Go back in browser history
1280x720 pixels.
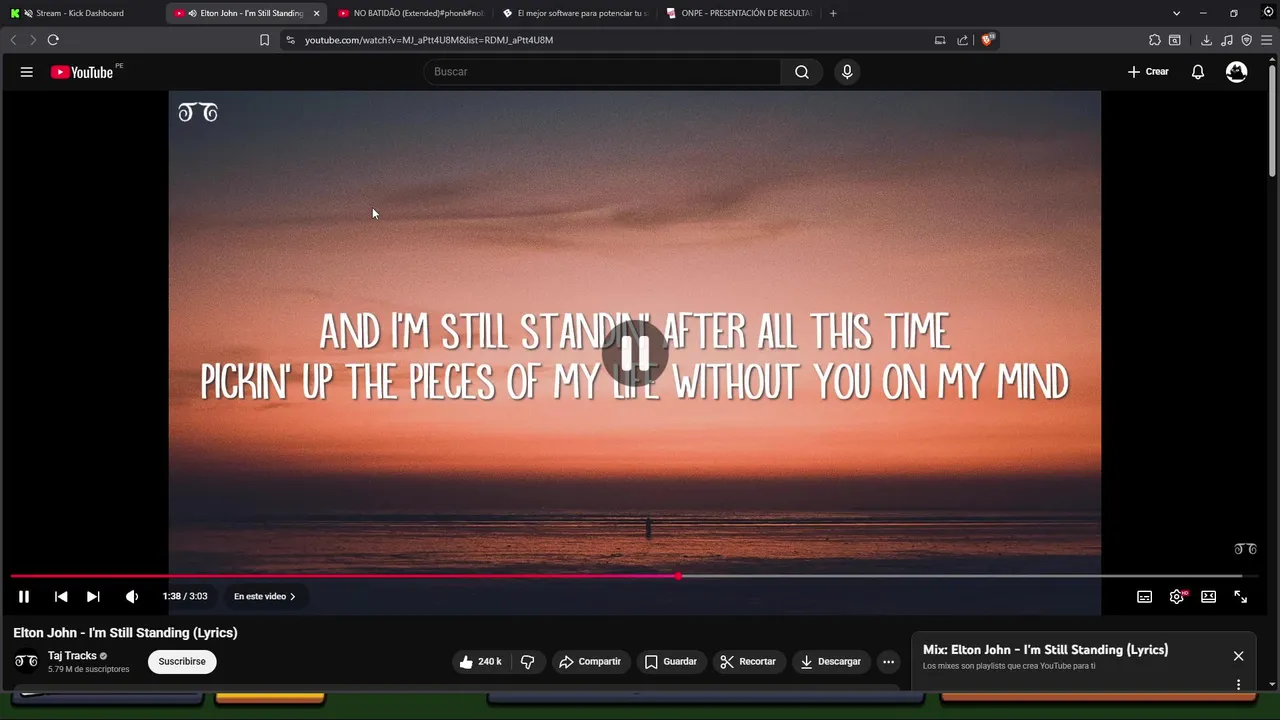13,40
